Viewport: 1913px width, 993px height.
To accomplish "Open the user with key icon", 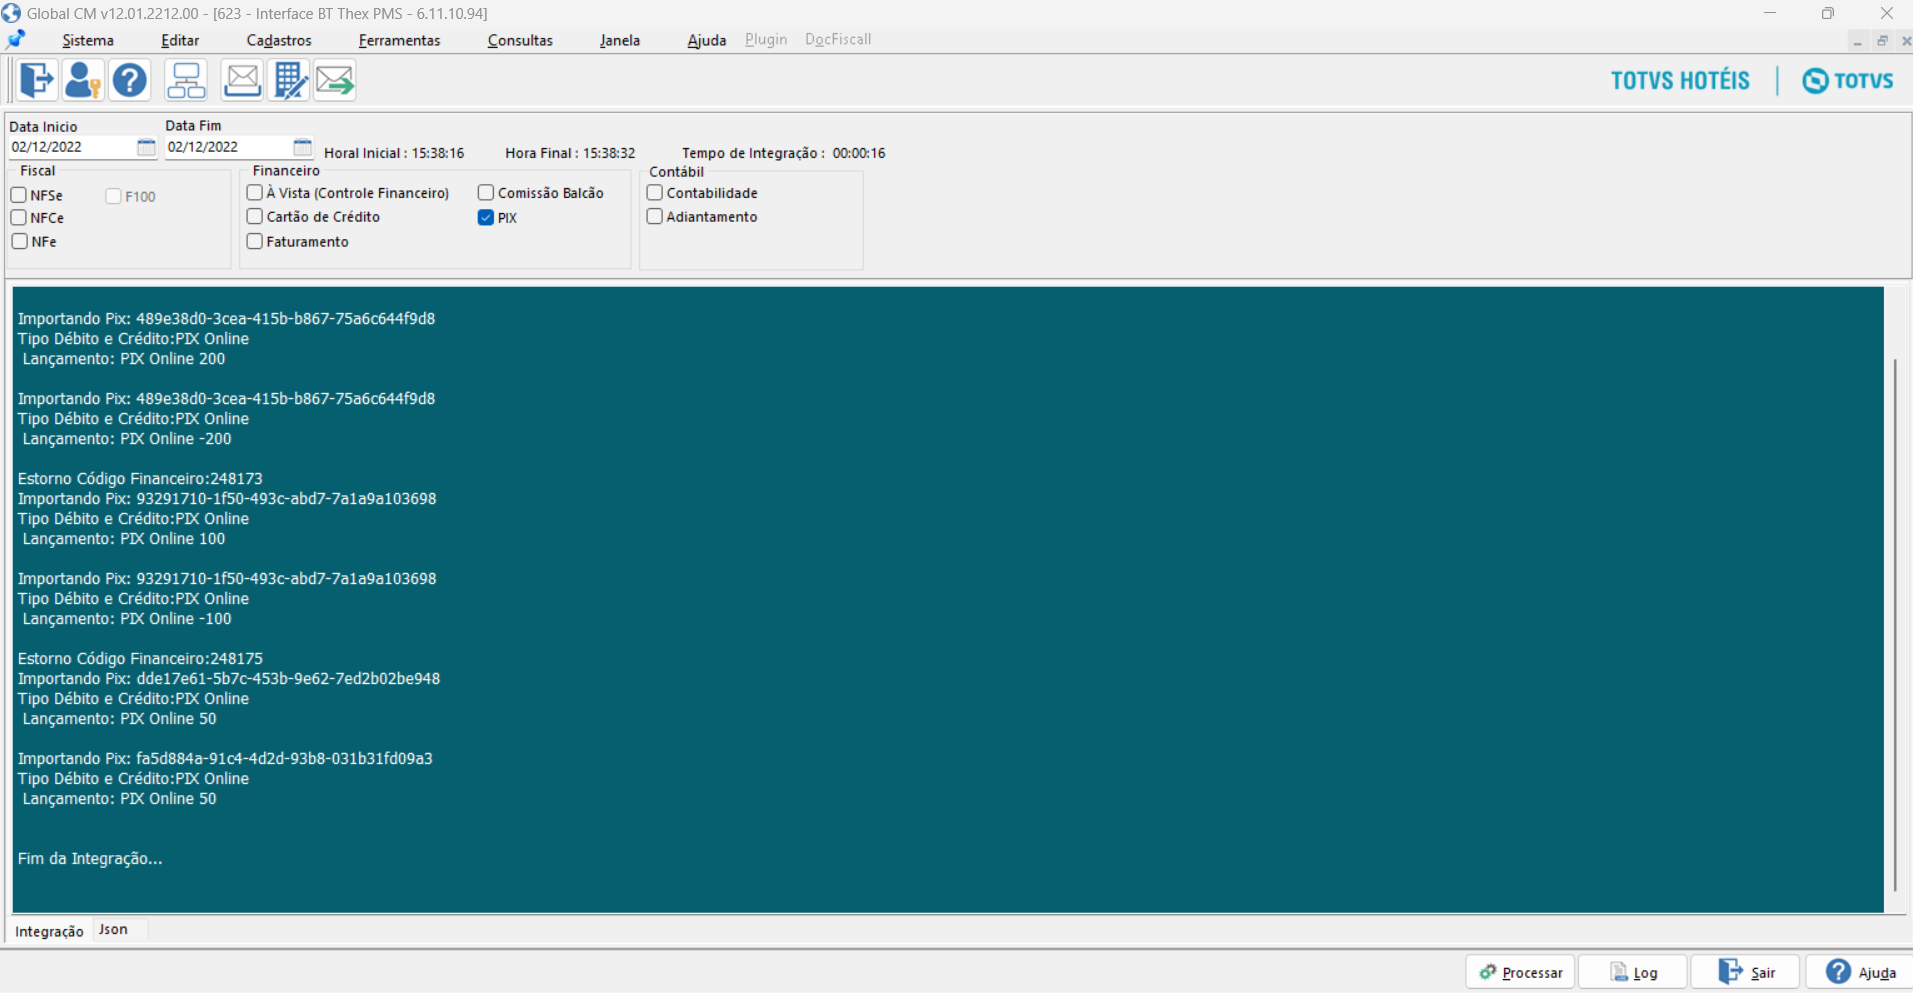I will 83,80.
